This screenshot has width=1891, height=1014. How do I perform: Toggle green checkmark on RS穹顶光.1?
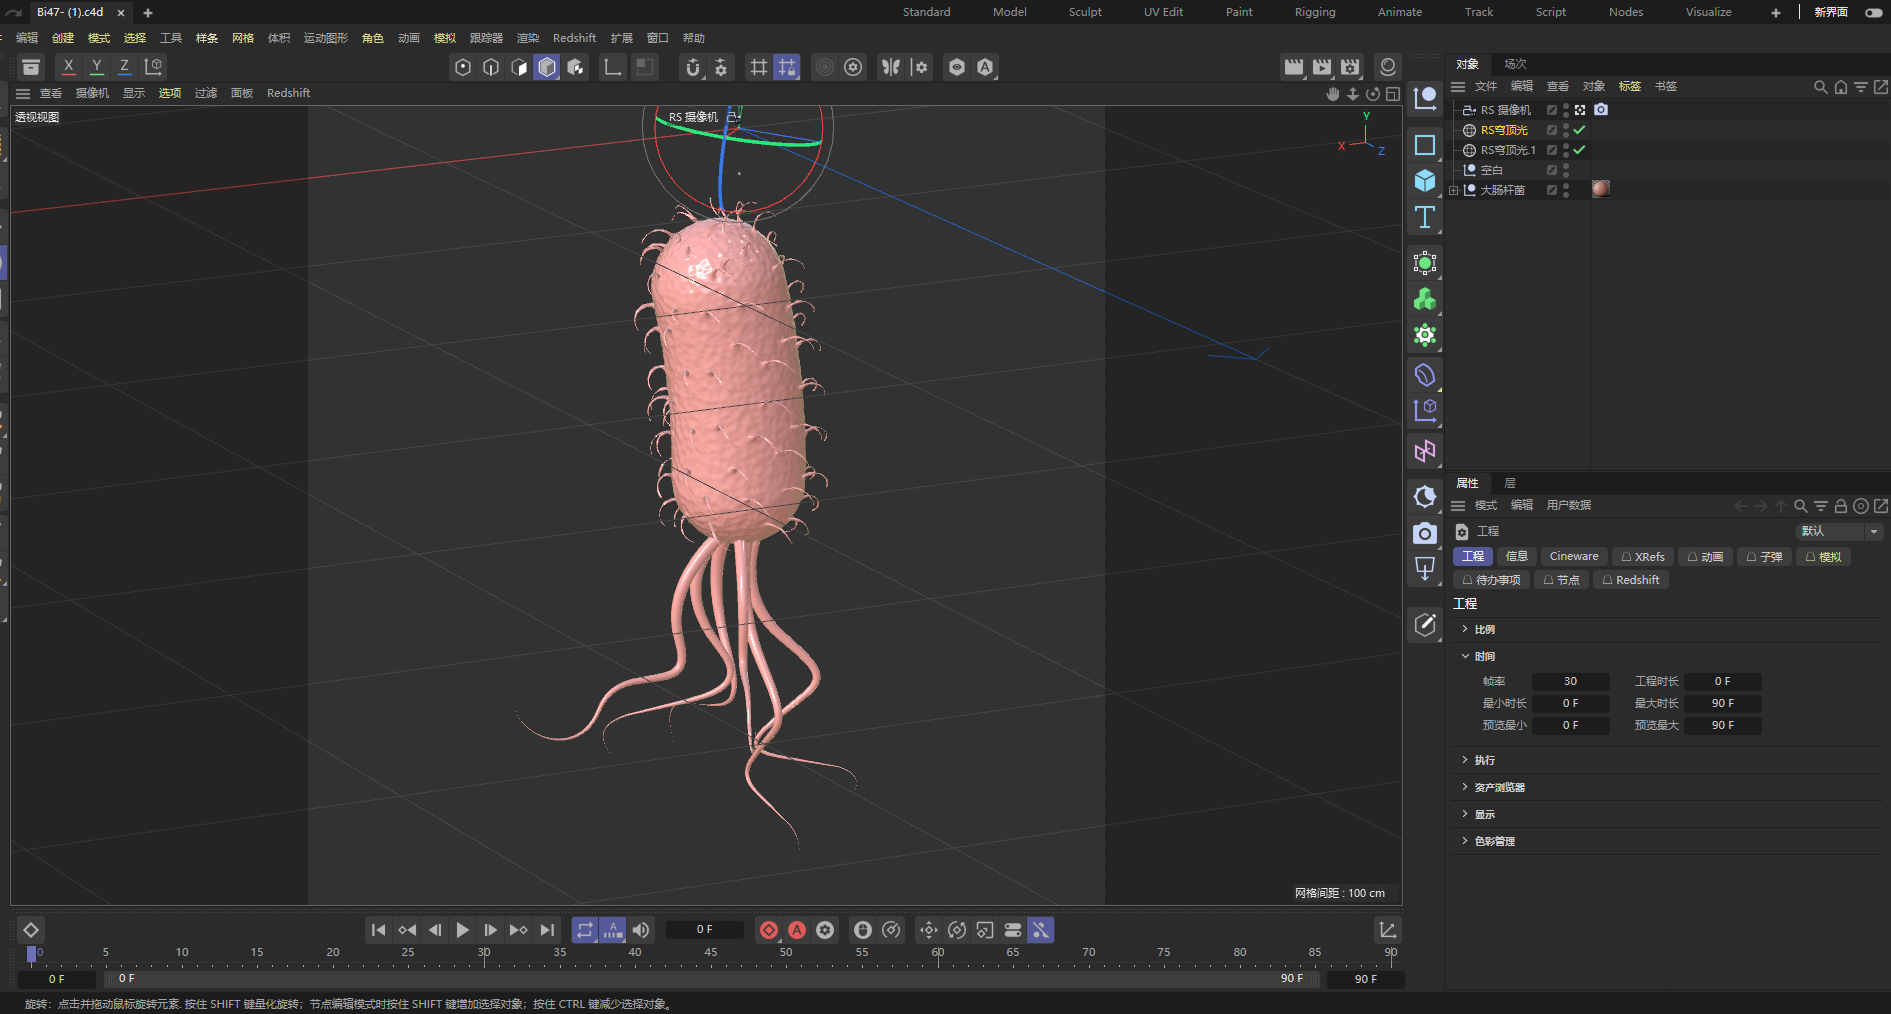coord(1579,150)
